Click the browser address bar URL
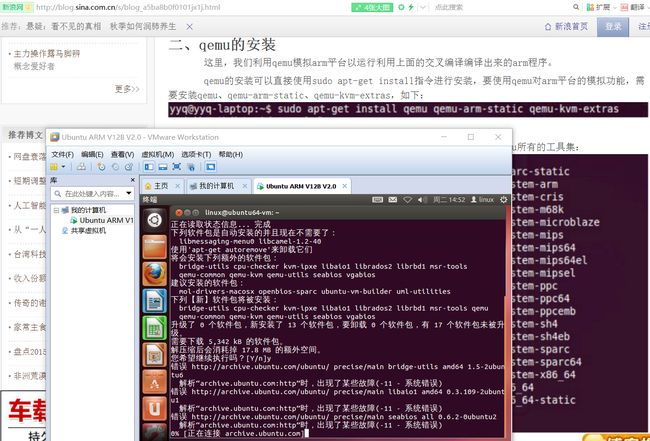Screen dimensions: 650x441 128,7
